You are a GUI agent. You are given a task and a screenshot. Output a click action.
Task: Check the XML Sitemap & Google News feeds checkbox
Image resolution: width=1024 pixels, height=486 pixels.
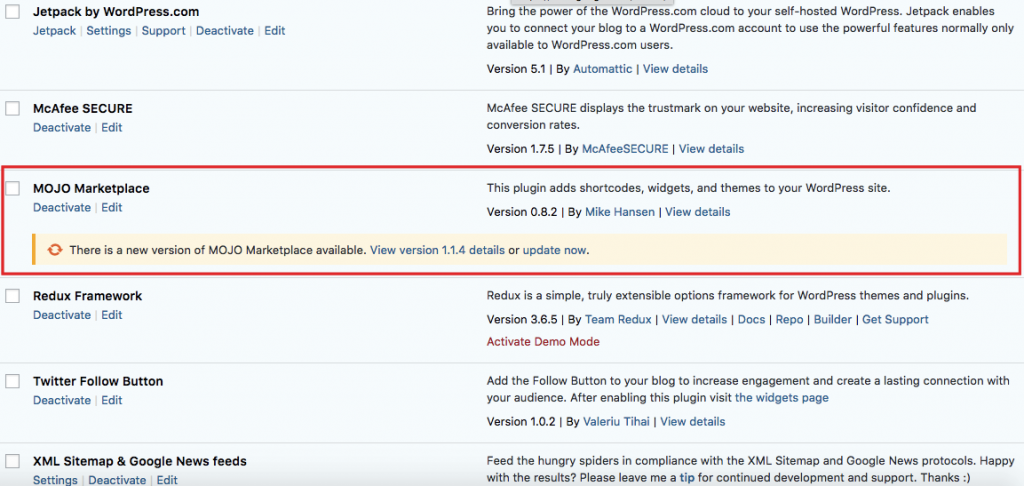pyautogui.click(x=12, y=461)
